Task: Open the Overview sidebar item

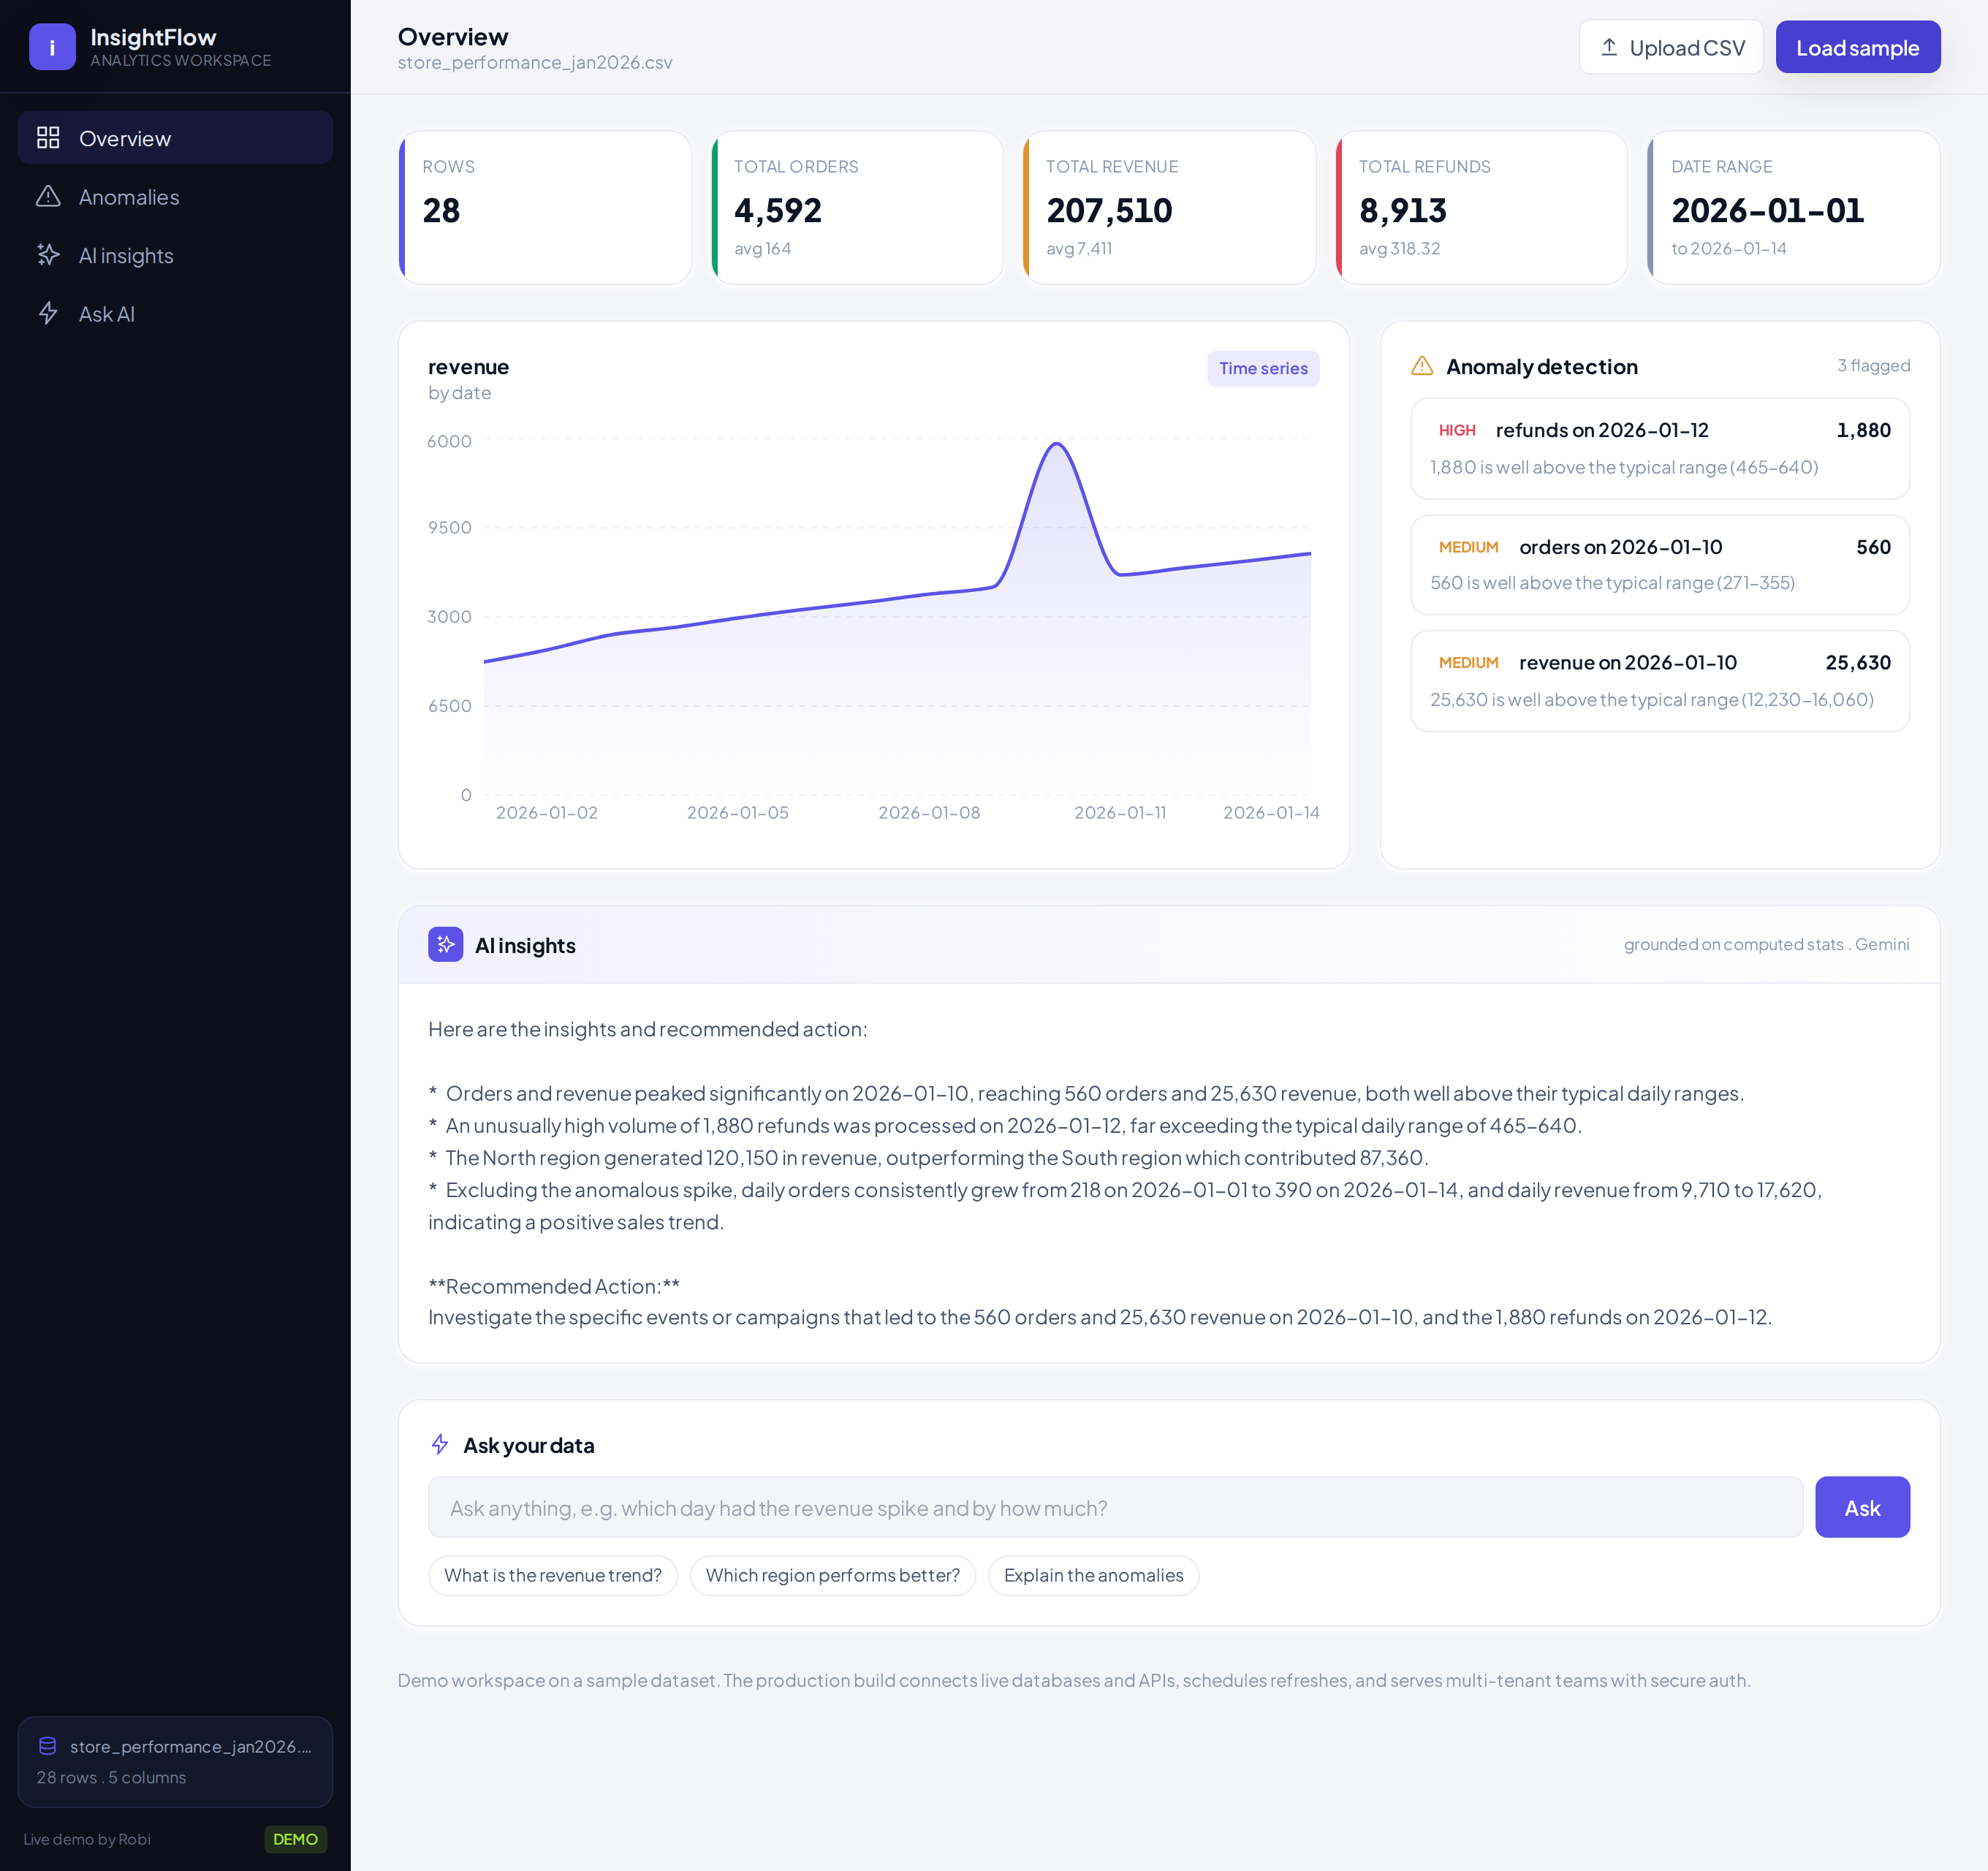Action: pos(175,138)
